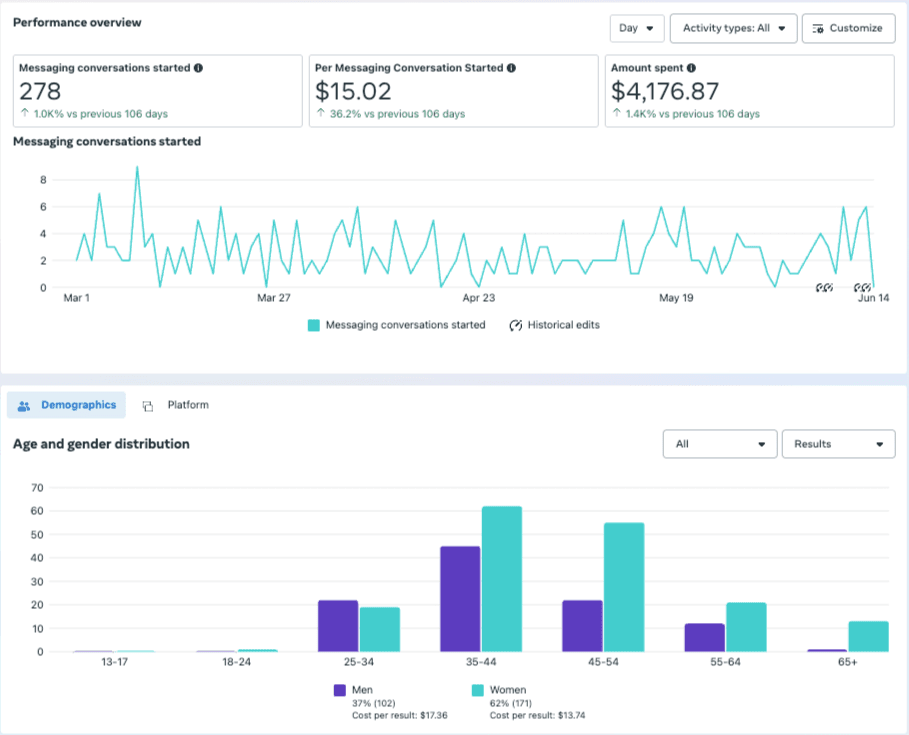This screenshot has height=735, width=909.
Task: Click the Women bar for 35-44
Action: 502,579
